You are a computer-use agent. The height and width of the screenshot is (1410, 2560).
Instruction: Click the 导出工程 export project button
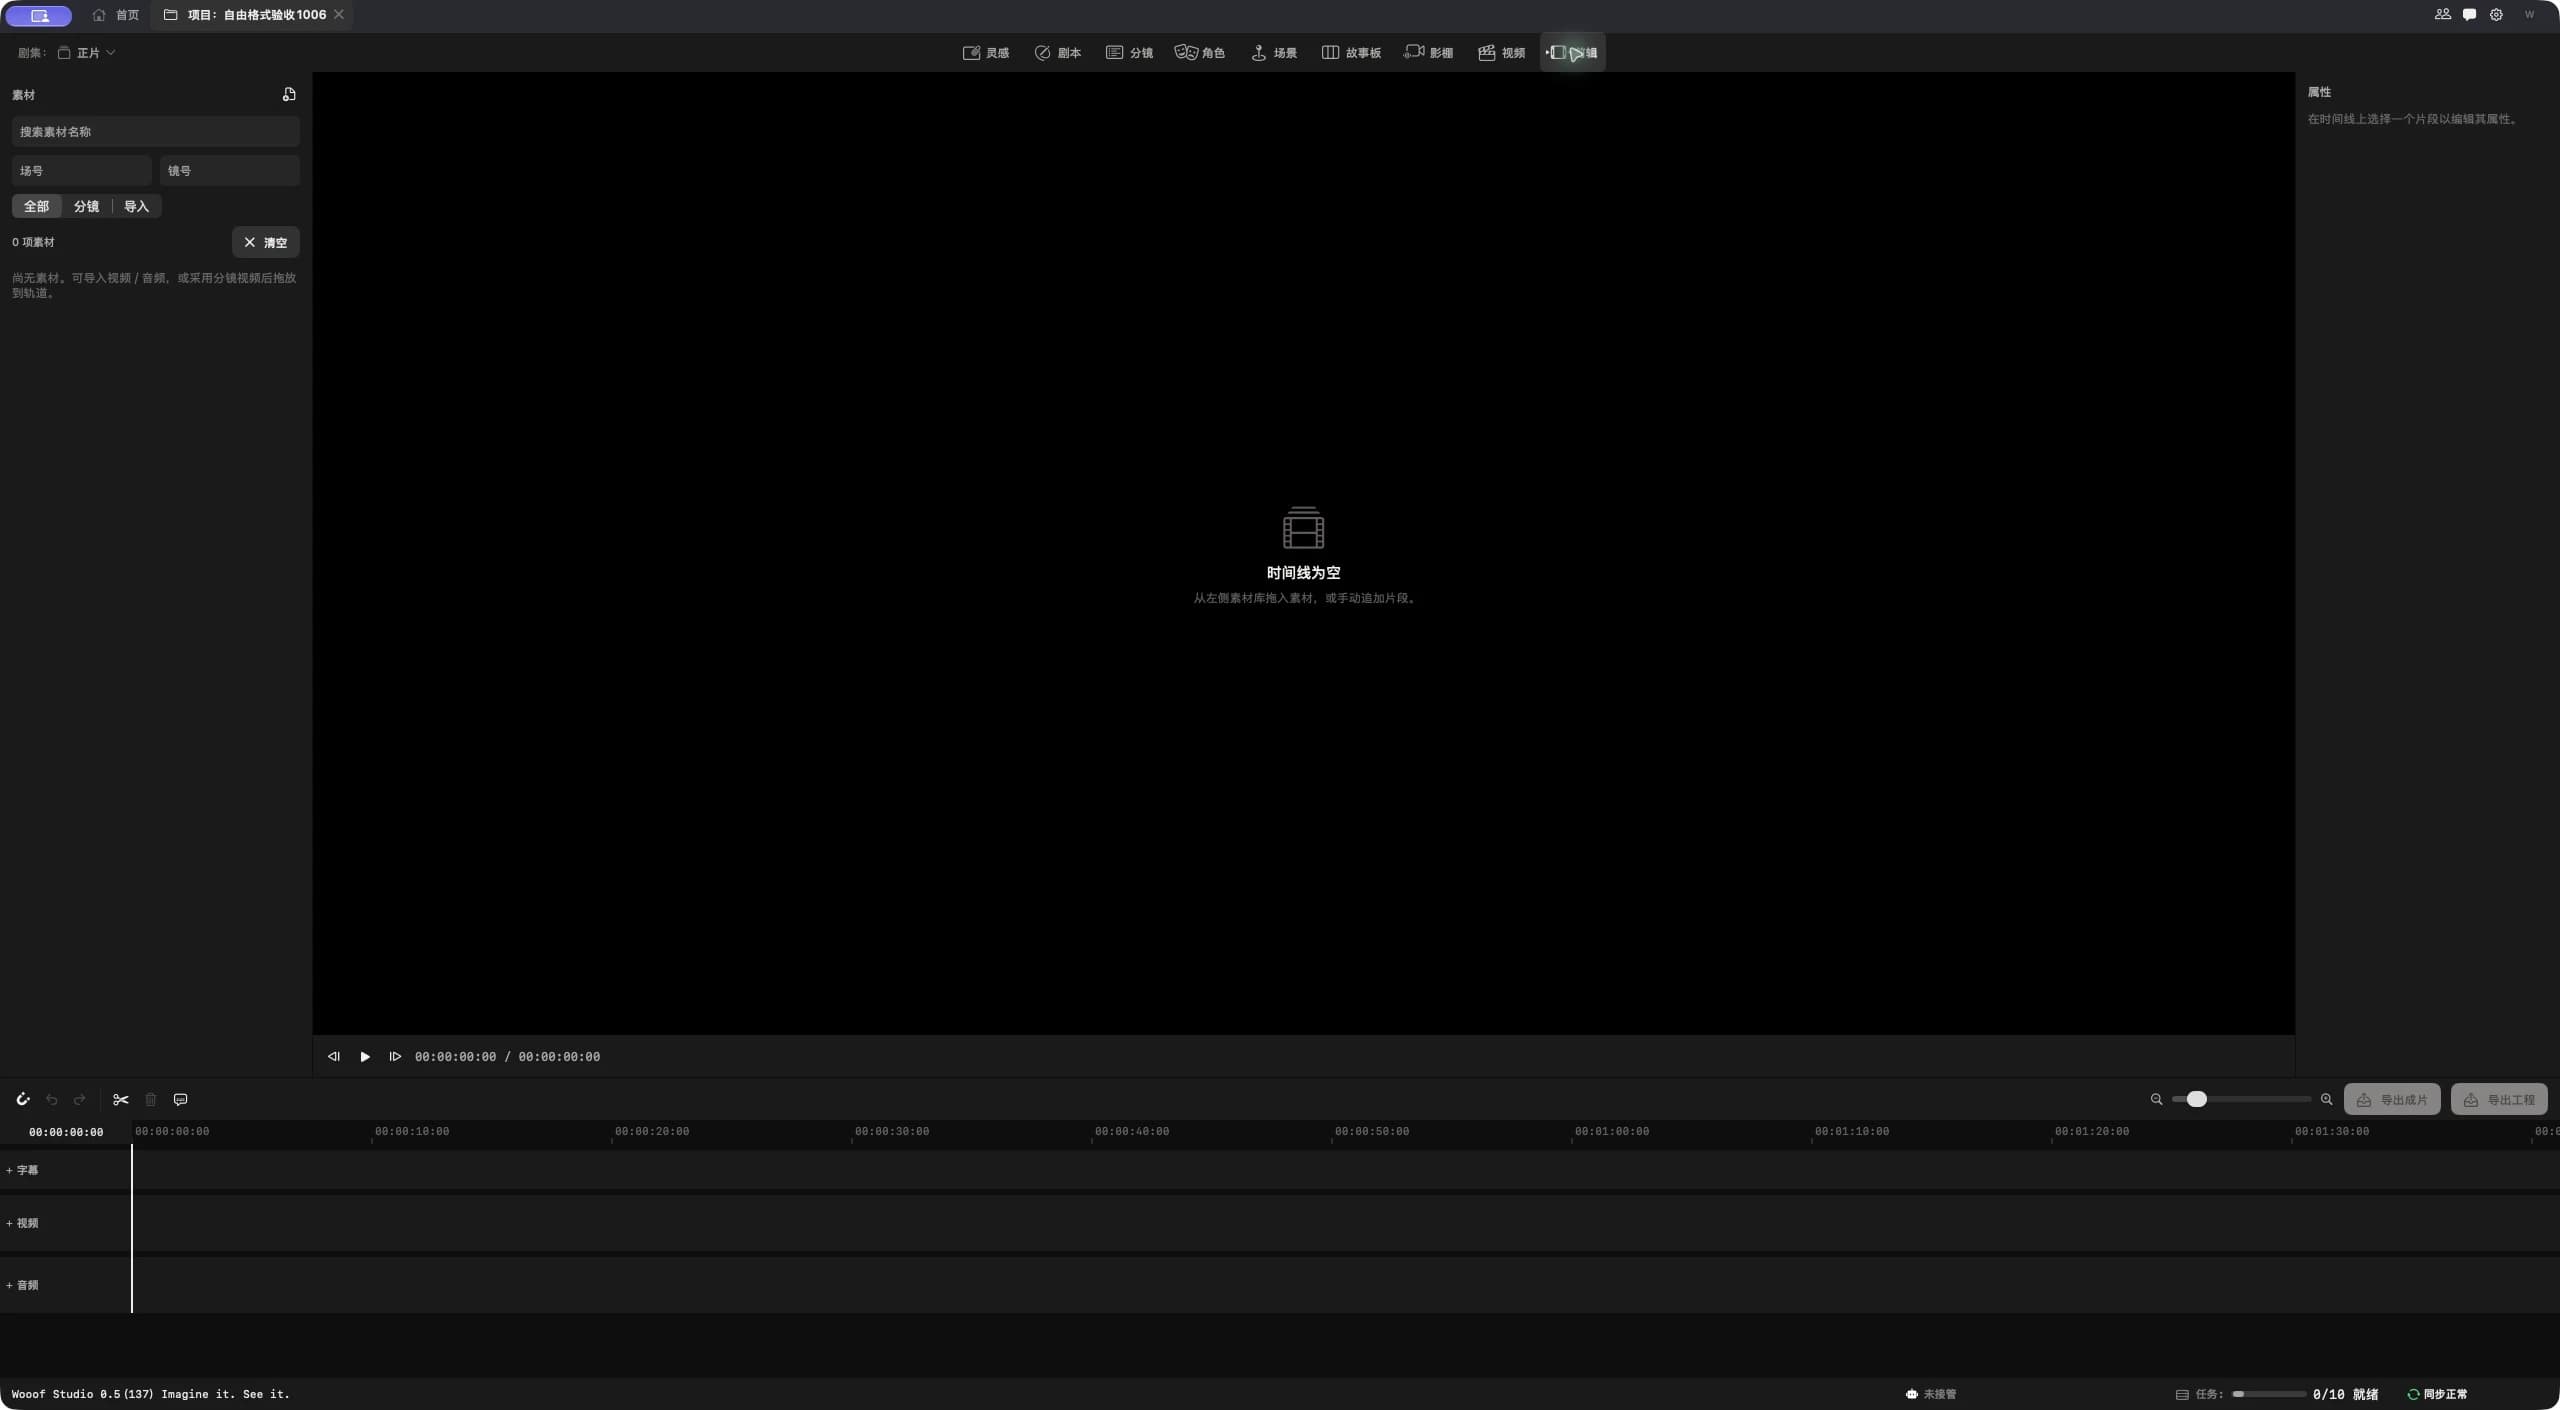pos(2499,1099)
